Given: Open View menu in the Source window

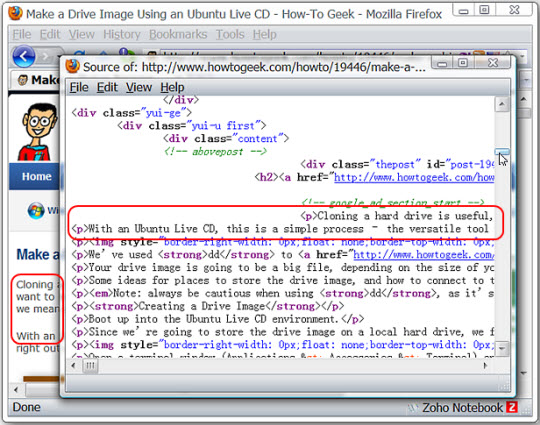Looking at the screenshot, I should pos(139,87).
